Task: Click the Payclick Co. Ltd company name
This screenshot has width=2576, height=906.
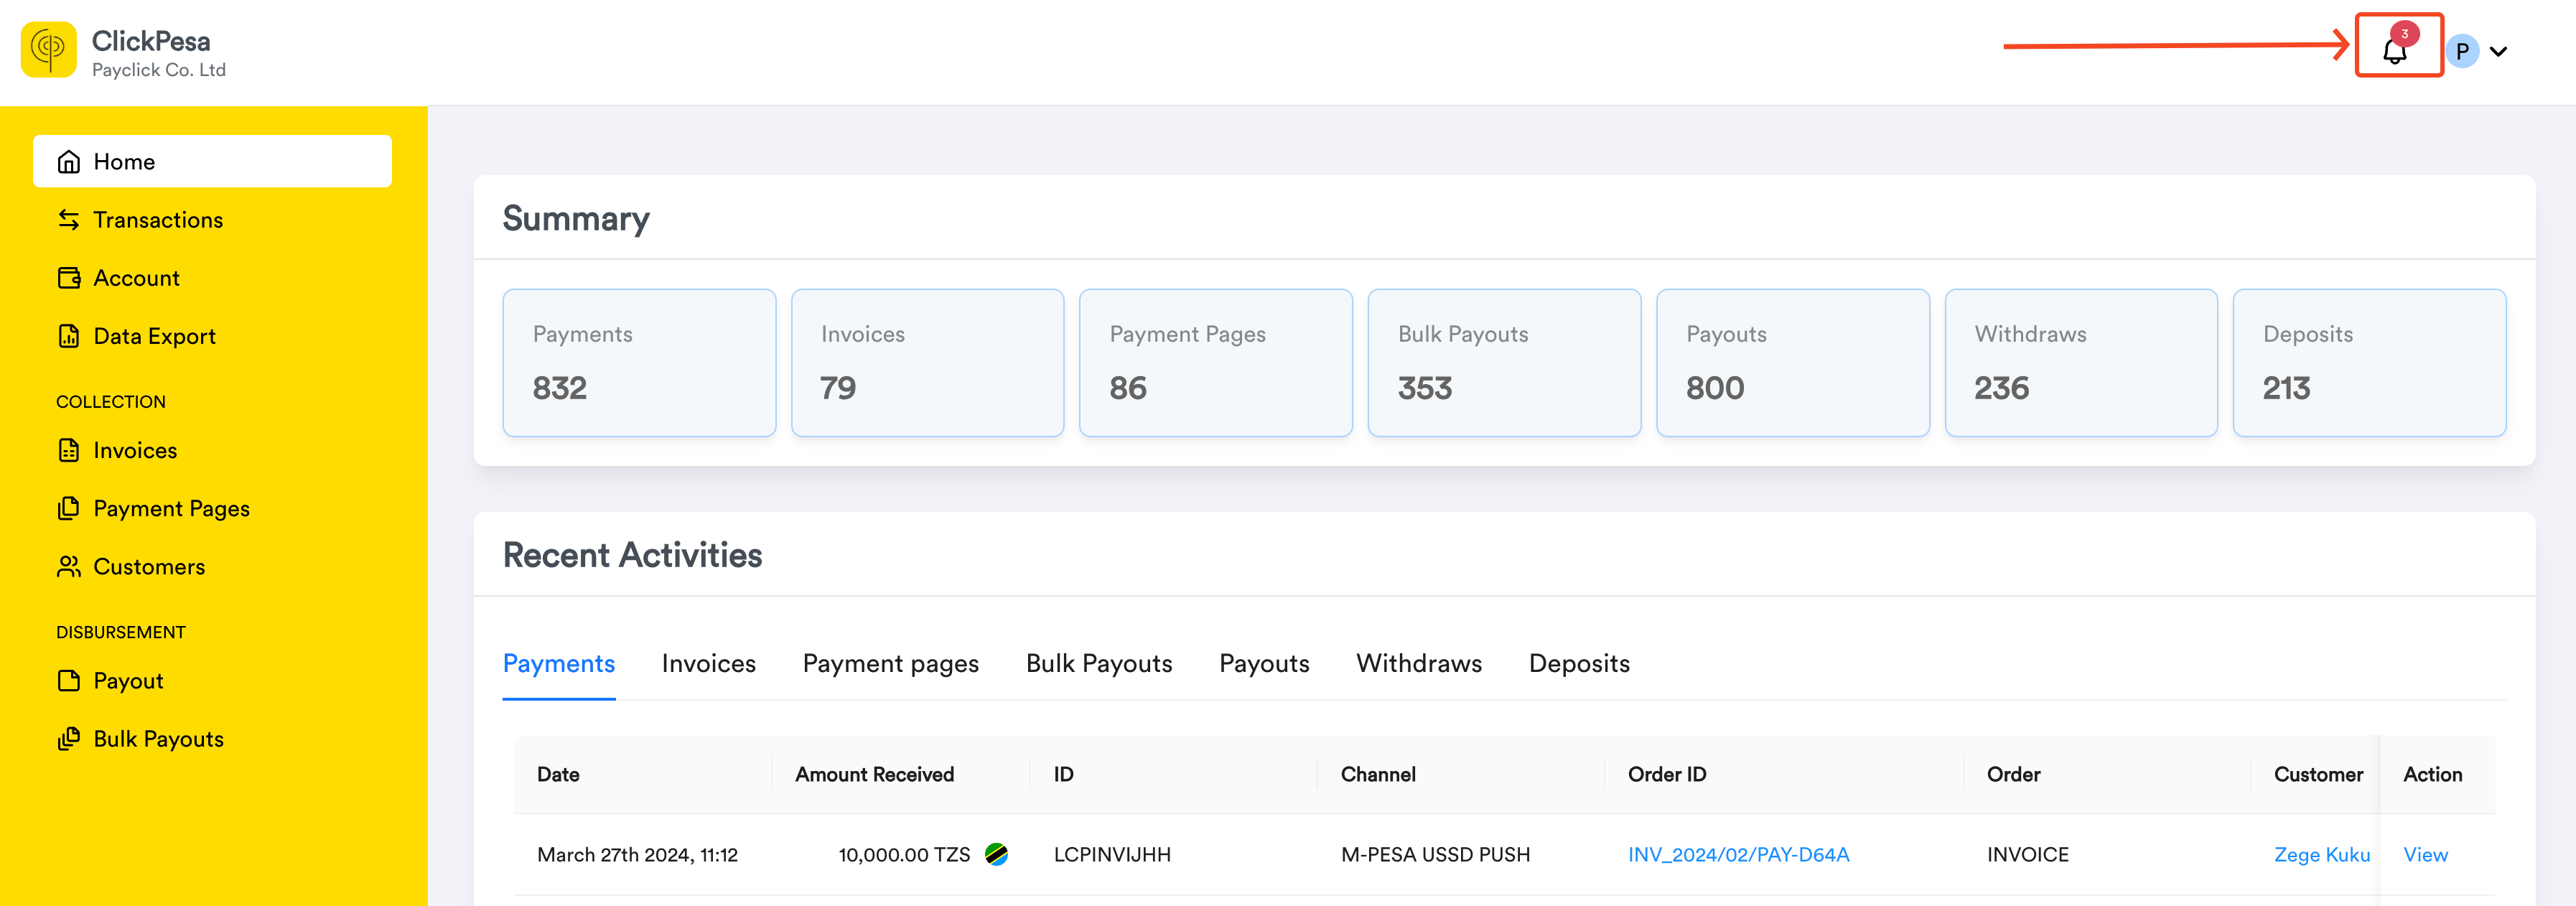Action: [x=159, y=70]
